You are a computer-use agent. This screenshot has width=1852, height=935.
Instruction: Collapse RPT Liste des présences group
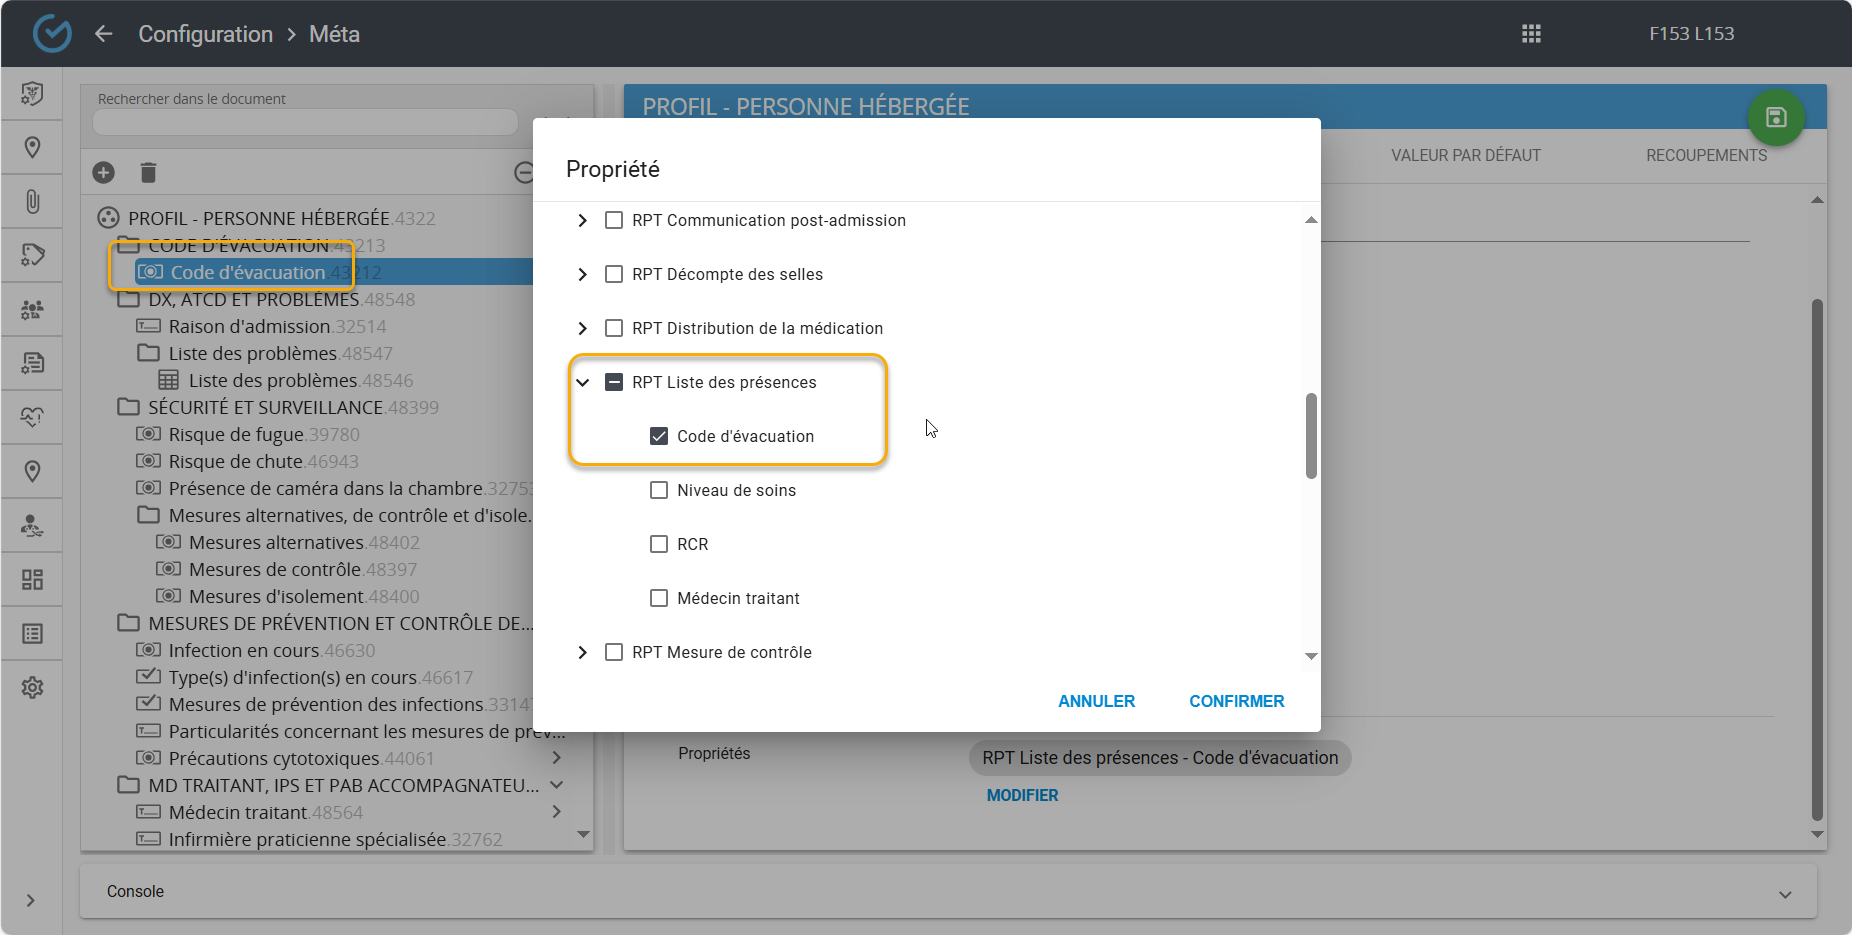click(583, 382)
